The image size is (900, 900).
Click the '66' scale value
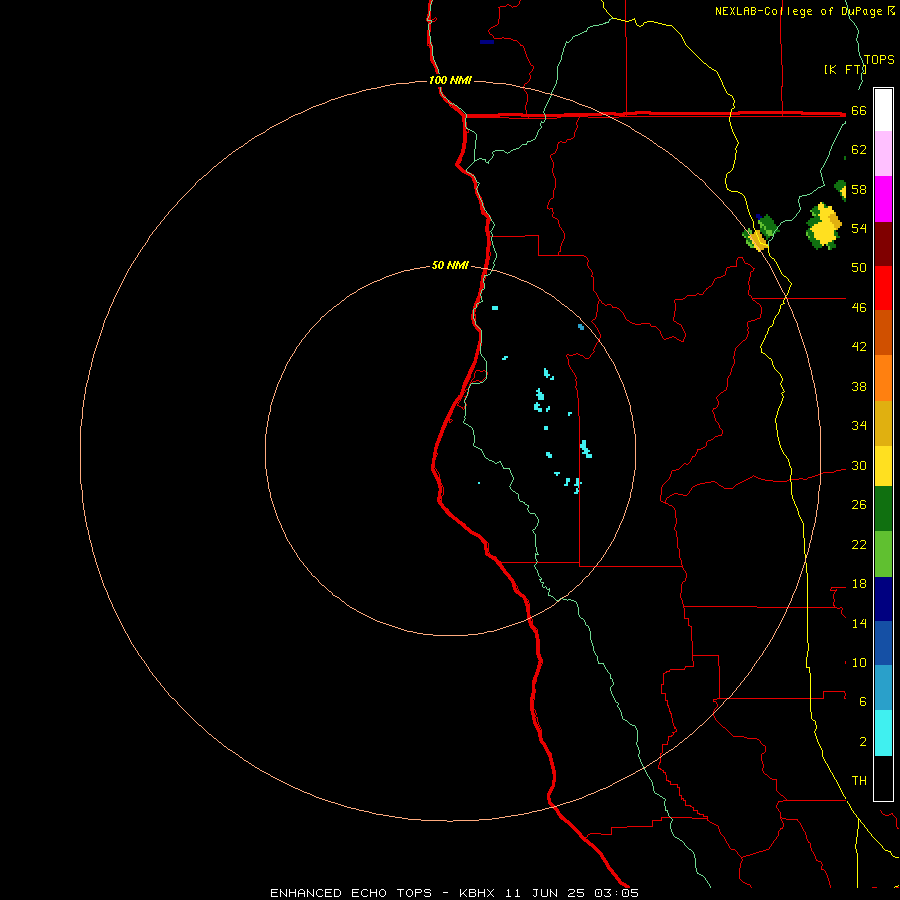pos(859,110)
